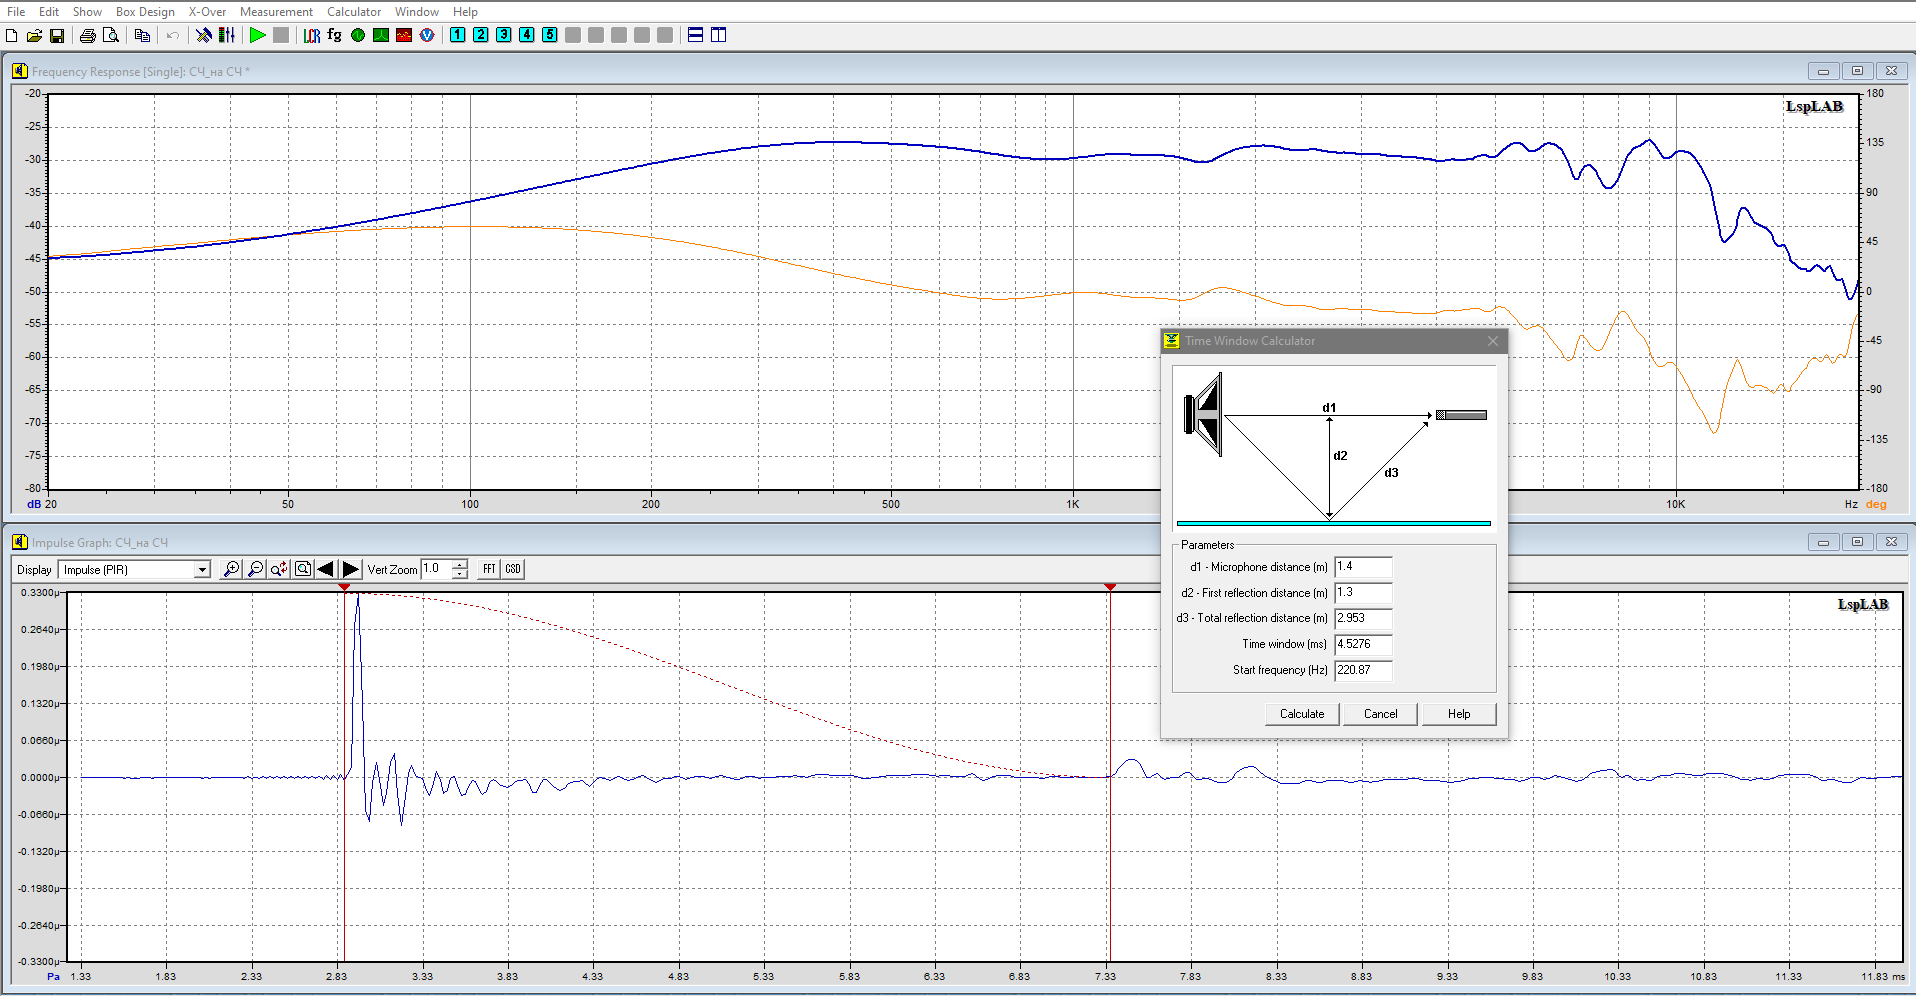The image size is (1916, 996).
Task: Open the LCR meter tool
Action: pos(312,35)
